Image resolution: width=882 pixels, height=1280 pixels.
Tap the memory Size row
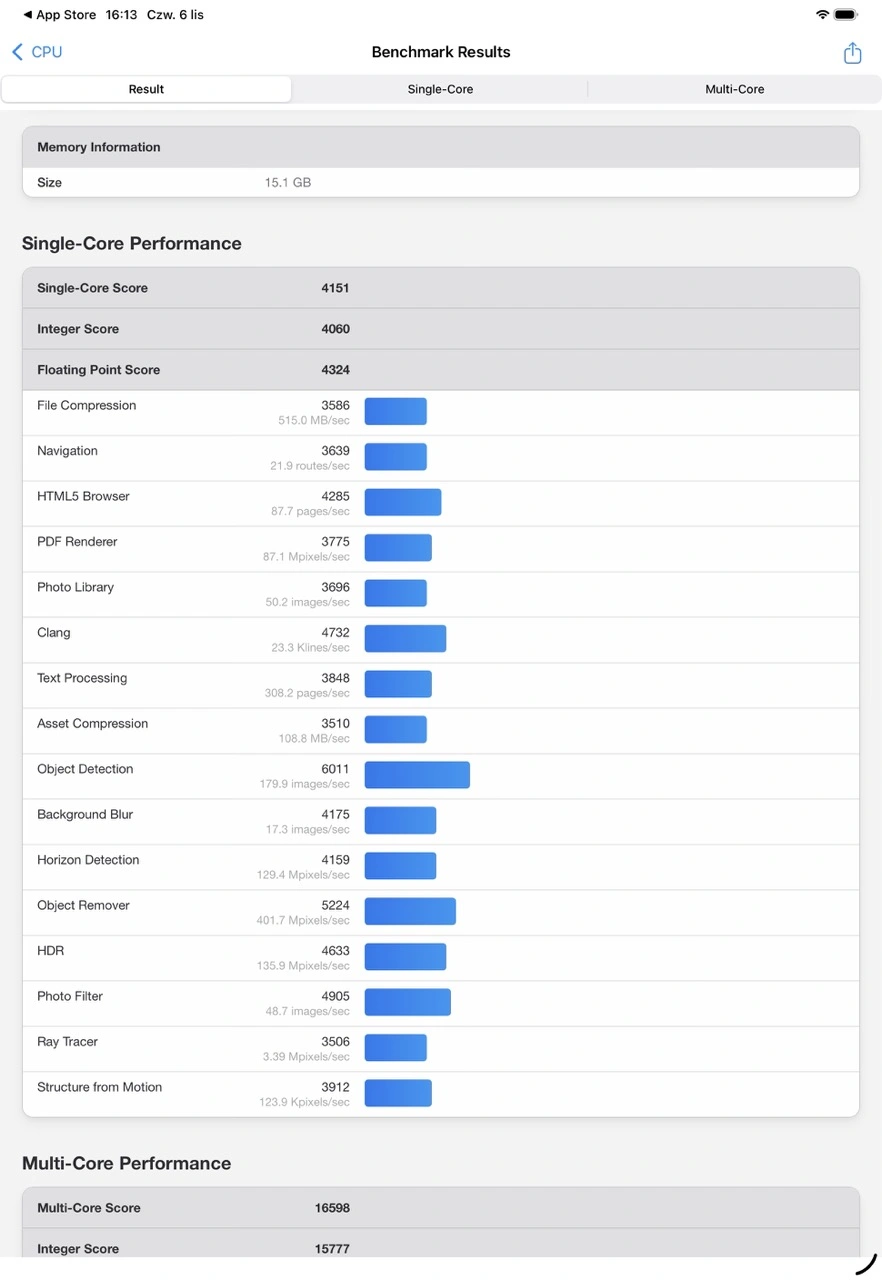pyautogui.click(x=440, y=183)
